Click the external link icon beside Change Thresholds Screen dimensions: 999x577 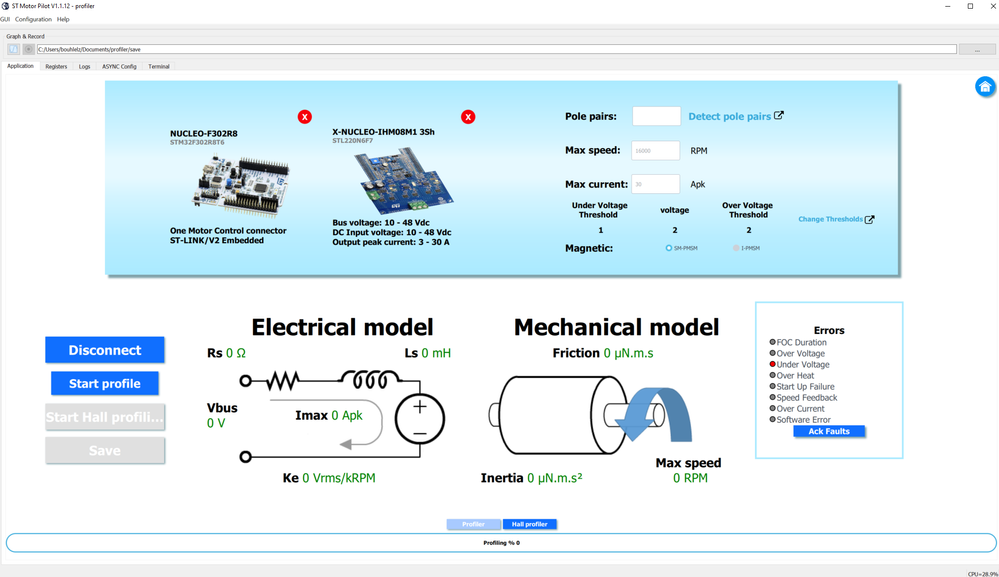coord(870,219)
